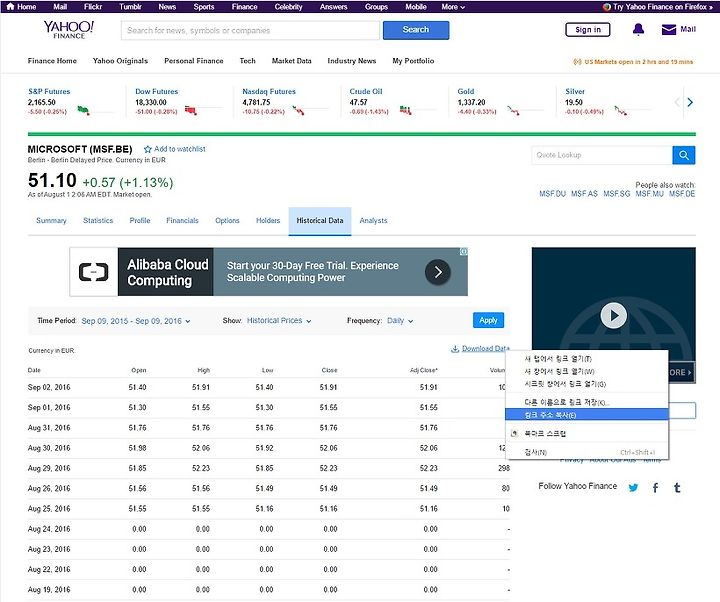The width and height of the screenshot is (720, 602).
Task: Click the market-status icon beside US Markets notice
Action: (x=577, y=62)
